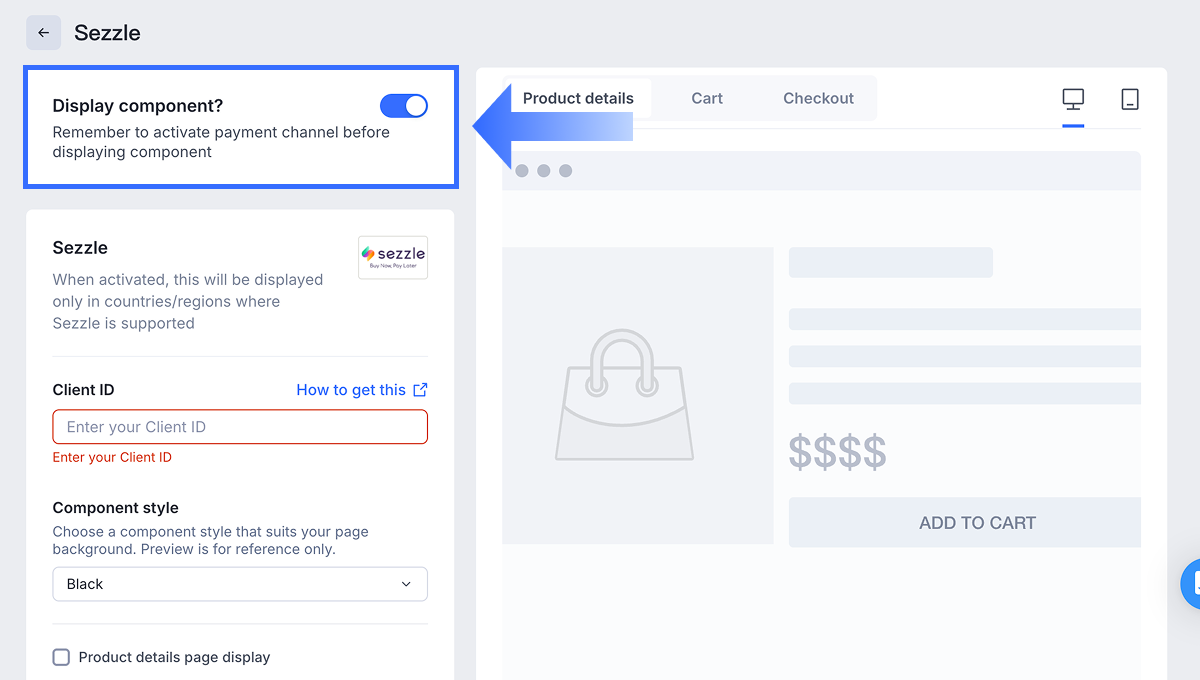Screen dimensions: 1200x680
Task: Select the Product details tab
Action: point(578,98)
